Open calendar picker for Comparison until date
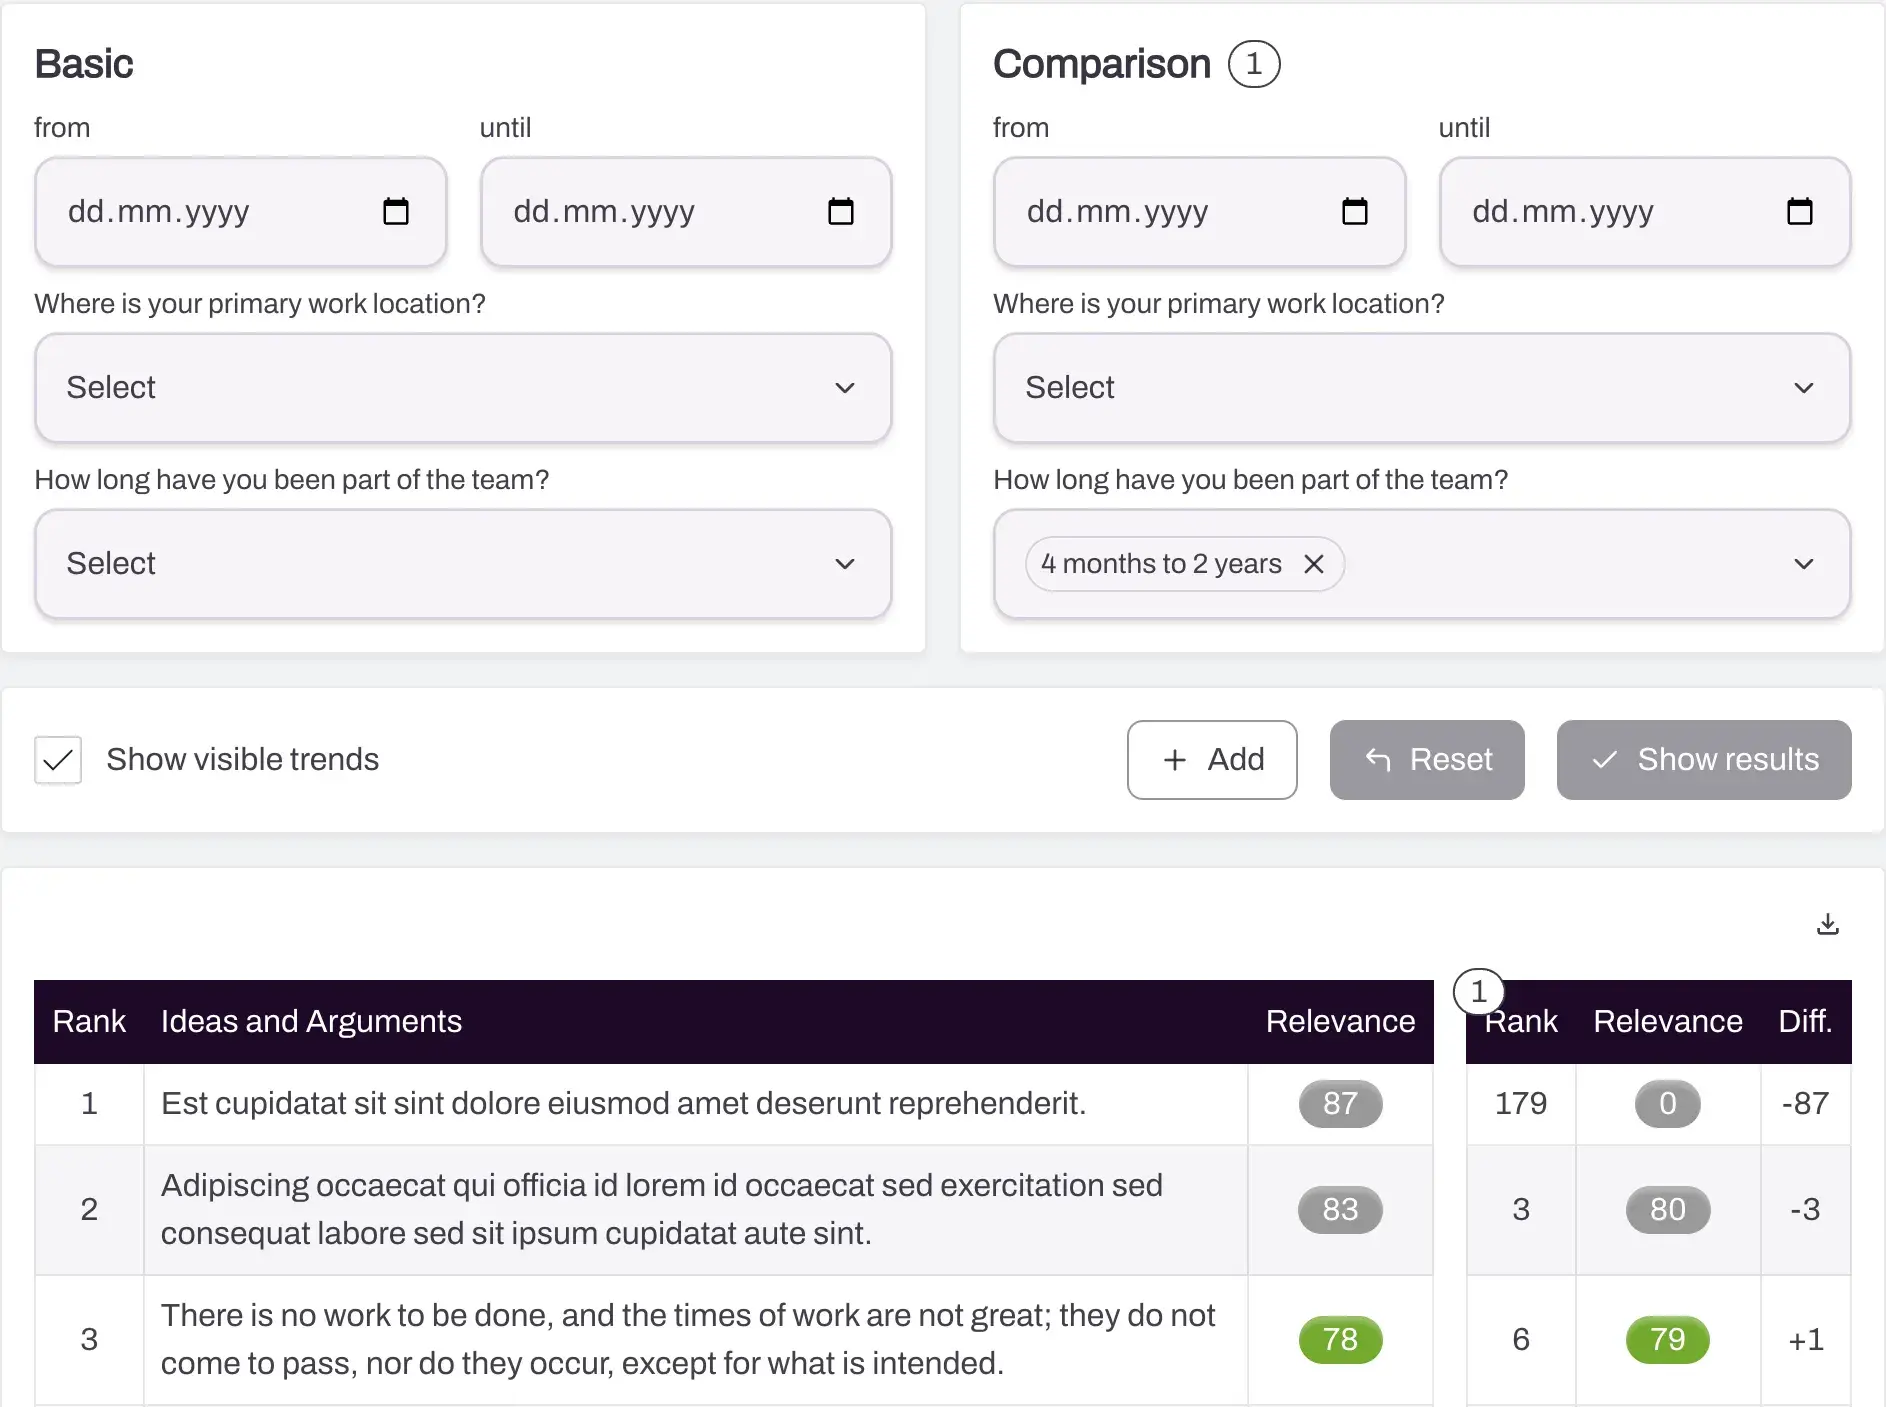This screenshot has width=1886, height=1407. tap(1800, 212)
